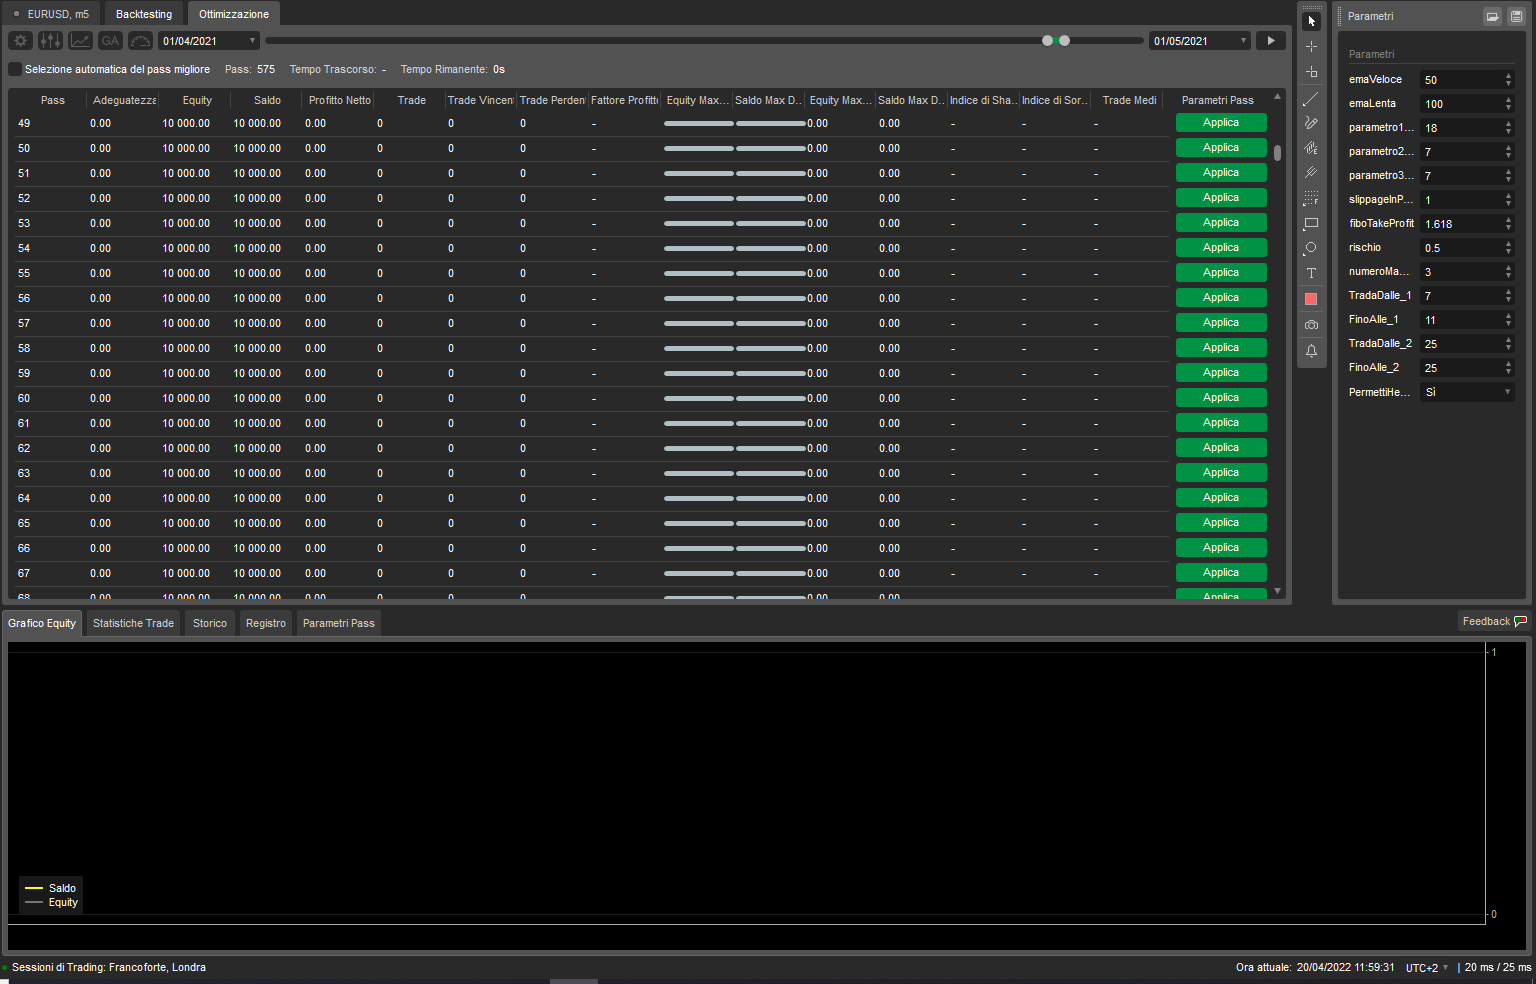Select the crosshair cursor tool
This screenshot has width=1536, height=984.
pos(1311,47)
